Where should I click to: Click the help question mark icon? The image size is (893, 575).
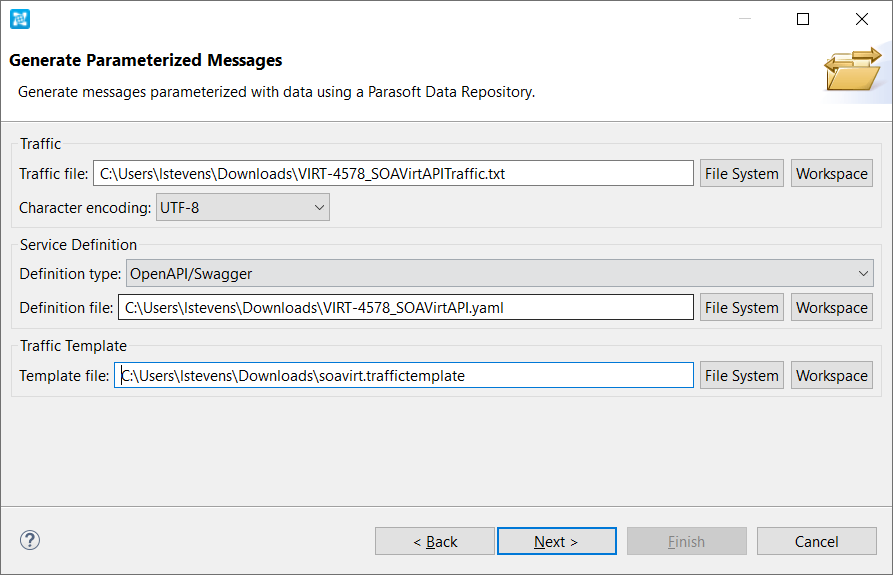pyautogui.click(x=30, y=540)
